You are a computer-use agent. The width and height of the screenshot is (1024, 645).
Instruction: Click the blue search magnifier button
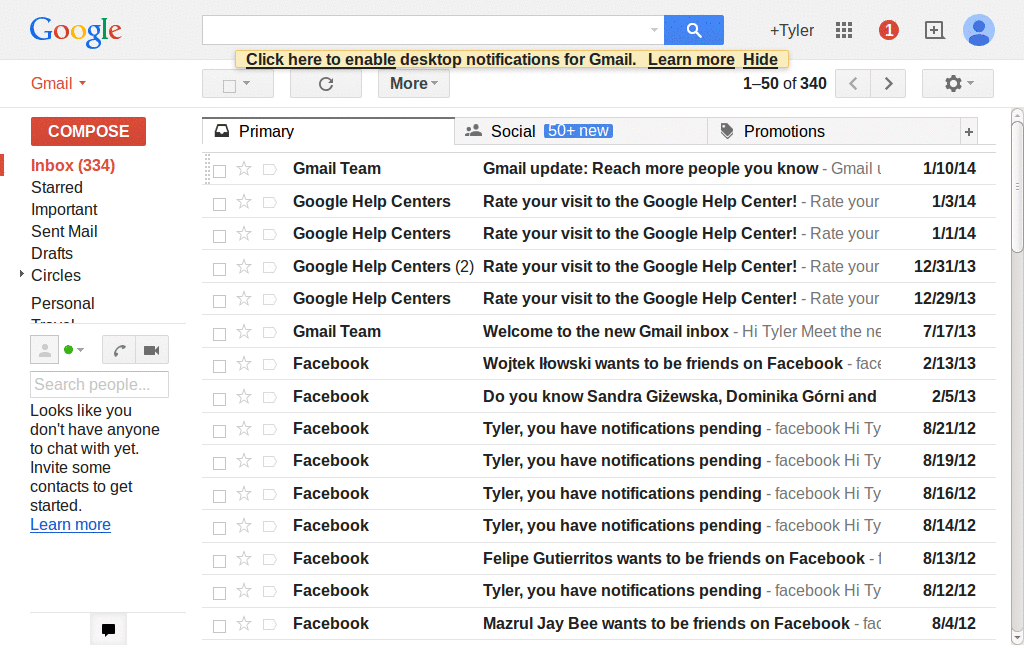694,30
